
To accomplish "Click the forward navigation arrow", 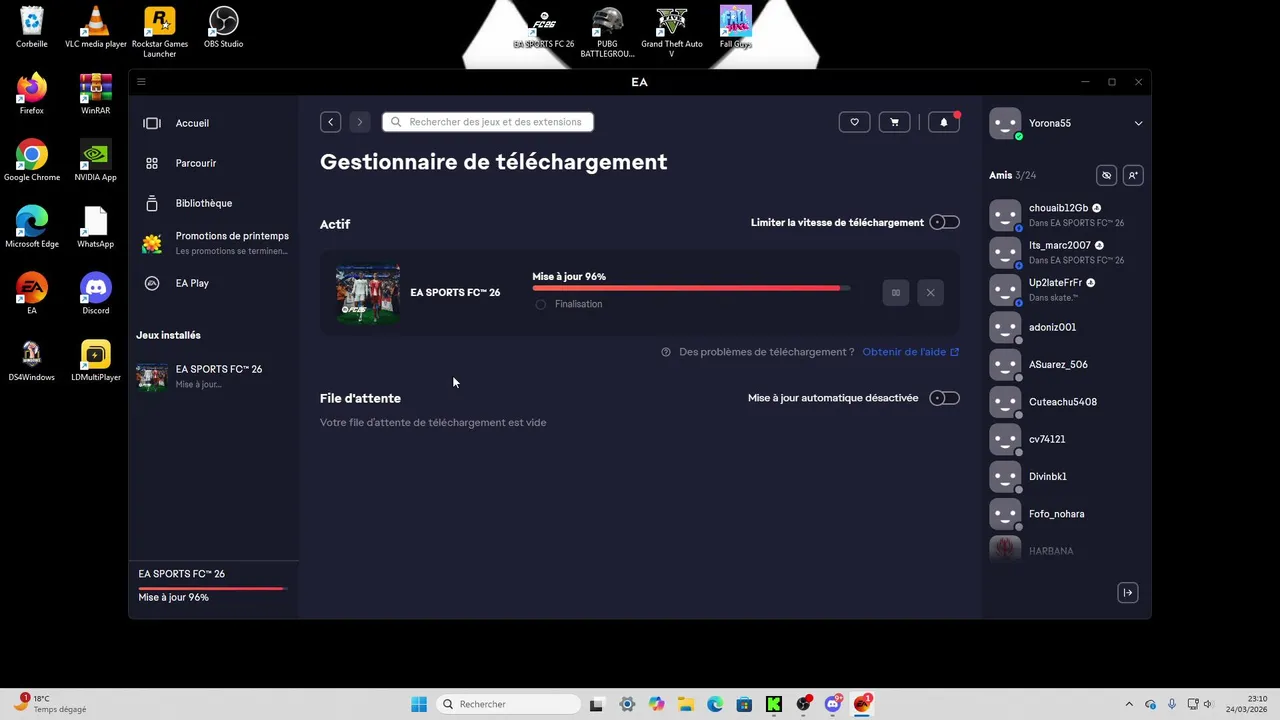I will 360,122.
